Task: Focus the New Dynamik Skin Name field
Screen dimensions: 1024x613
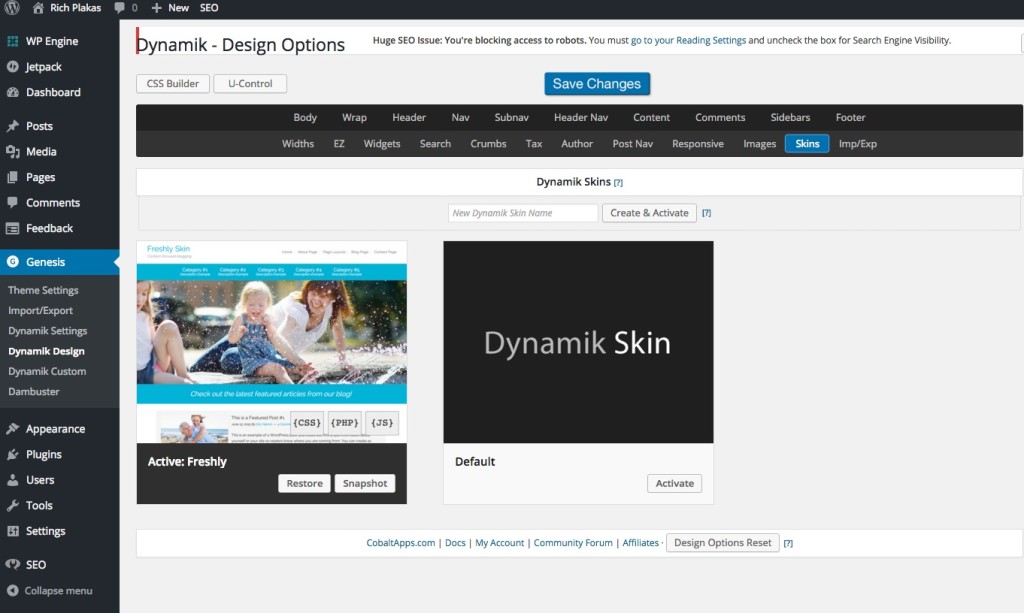Action: pyautogui.click(x=523, y=213)
